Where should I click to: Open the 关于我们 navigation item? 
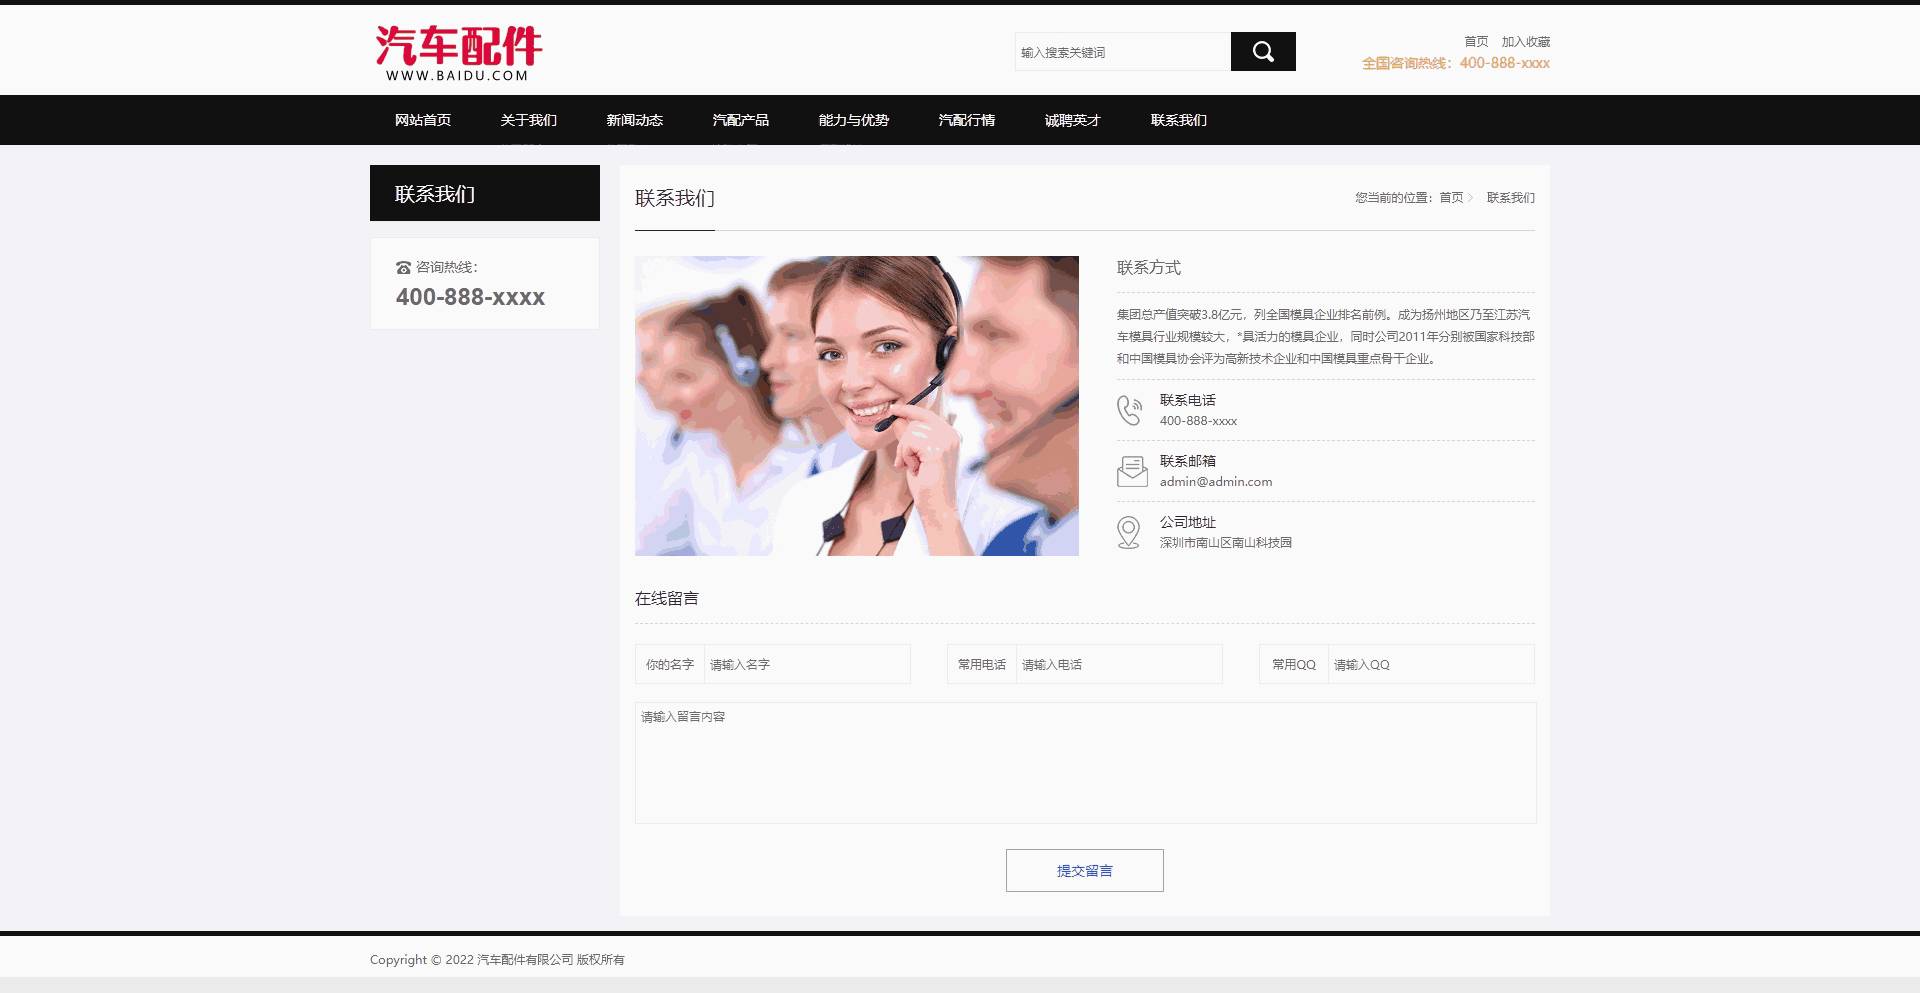coord(528,120)
